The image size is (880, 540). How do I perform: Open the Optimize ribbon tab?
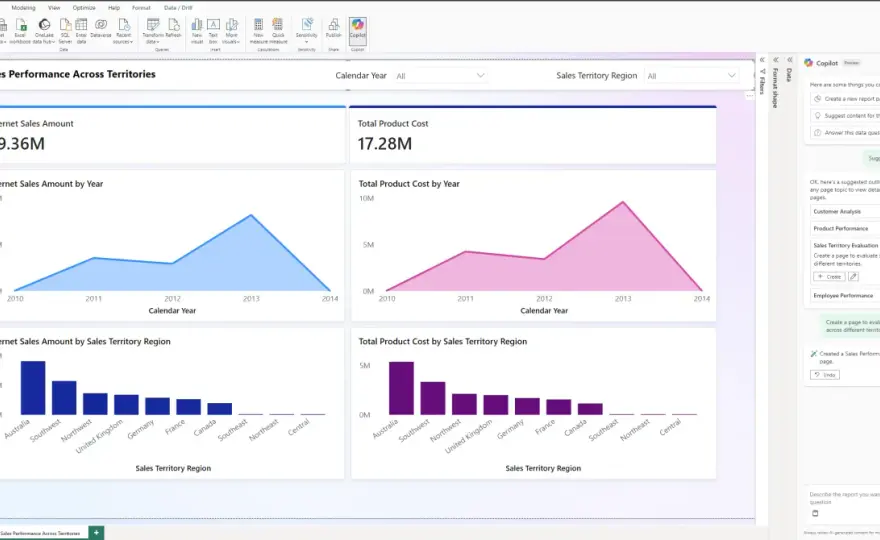84,8
